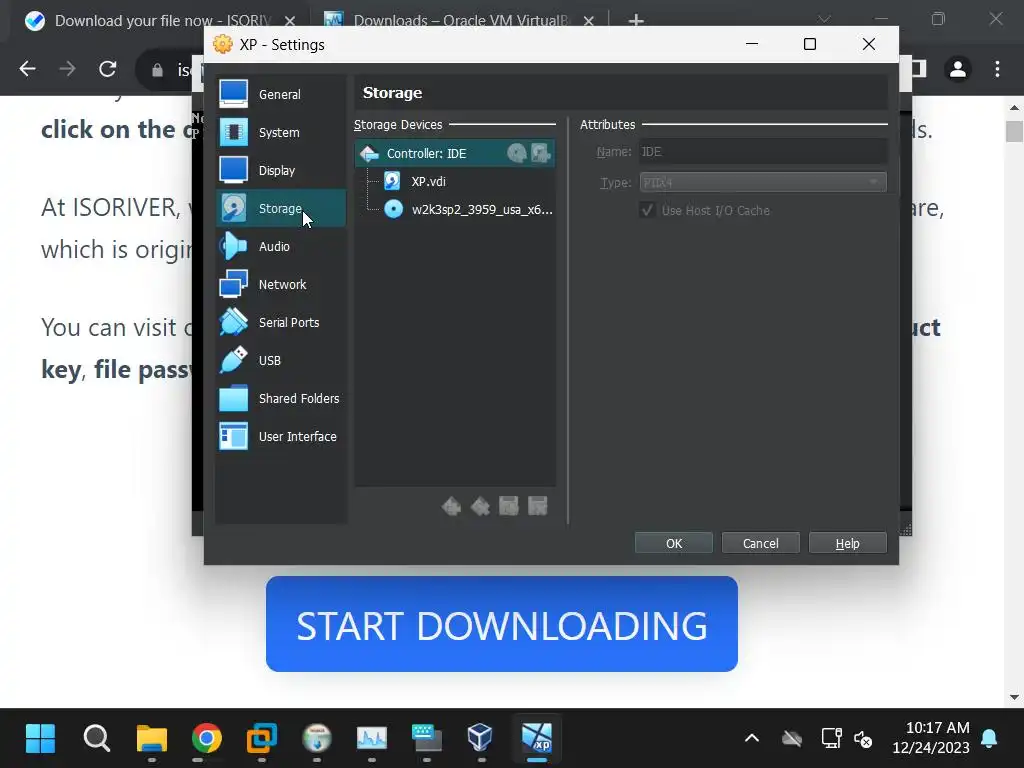Open disc installer app on taskbar
Screen dimensions: 1024x768
(317, 739)
